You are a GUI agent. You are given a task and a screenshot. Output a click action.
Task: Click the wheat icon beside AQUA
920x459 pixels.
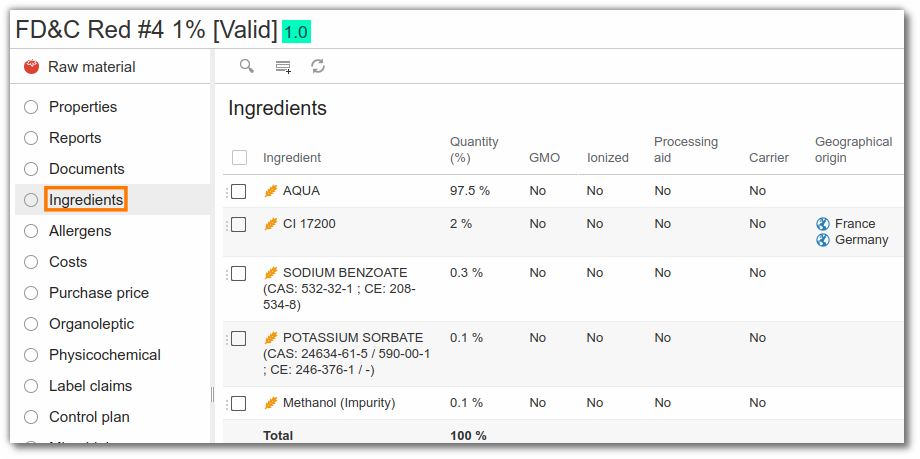[x=270, y=191]
